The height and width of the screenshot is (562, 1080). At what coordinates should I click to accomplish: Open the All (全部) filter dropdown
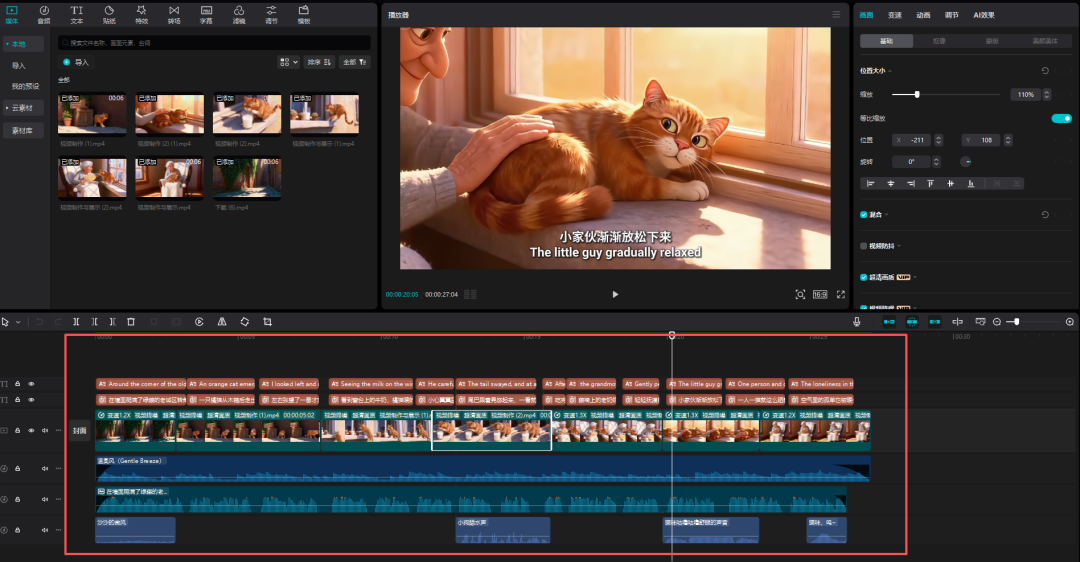(x=355, y=62)
